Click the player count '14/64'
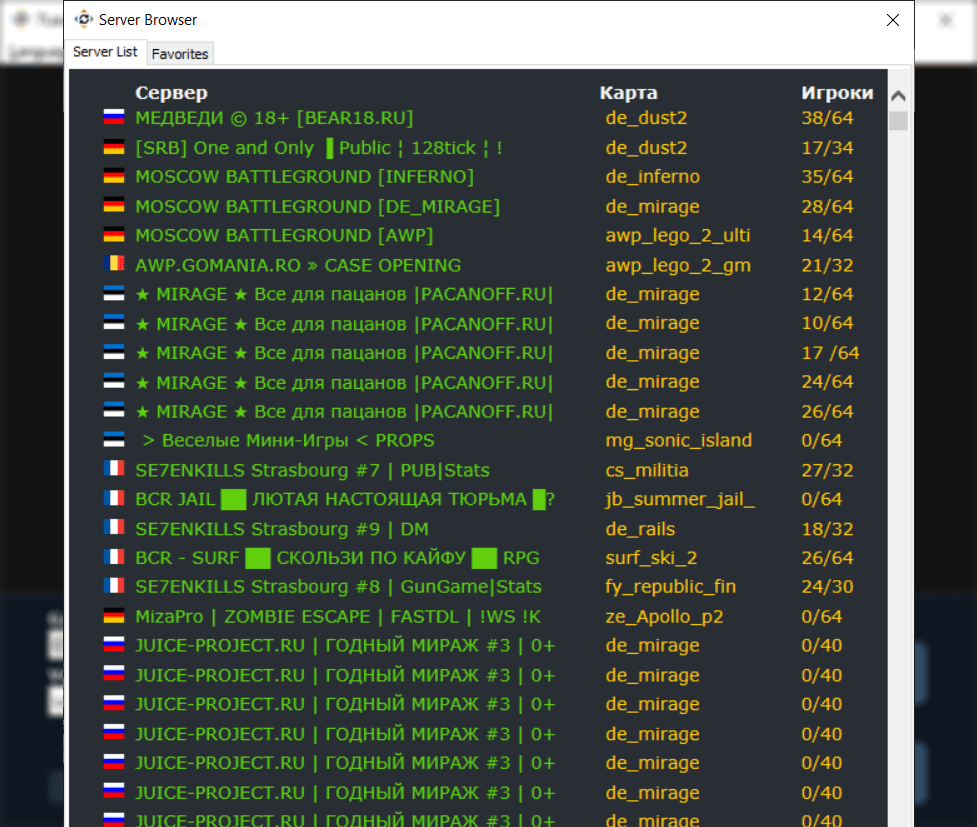Viewport: 977px width, 827px height. pyautogui.click(x=827, y=236)
